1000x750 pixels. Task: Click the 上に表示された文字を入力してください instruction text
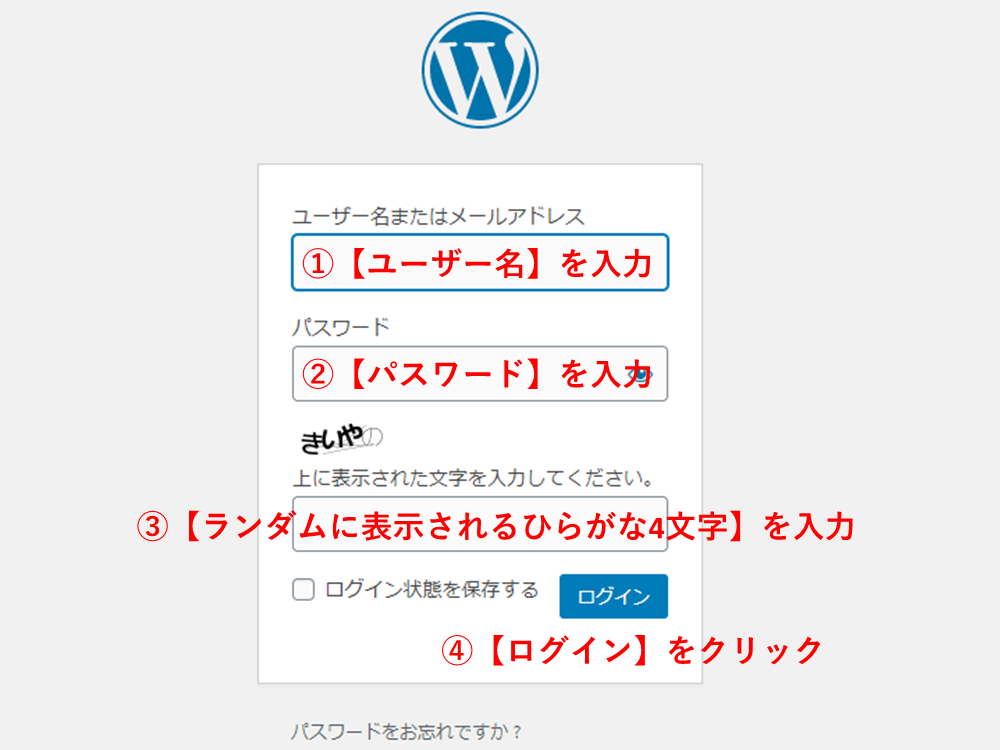pos(473,478)
